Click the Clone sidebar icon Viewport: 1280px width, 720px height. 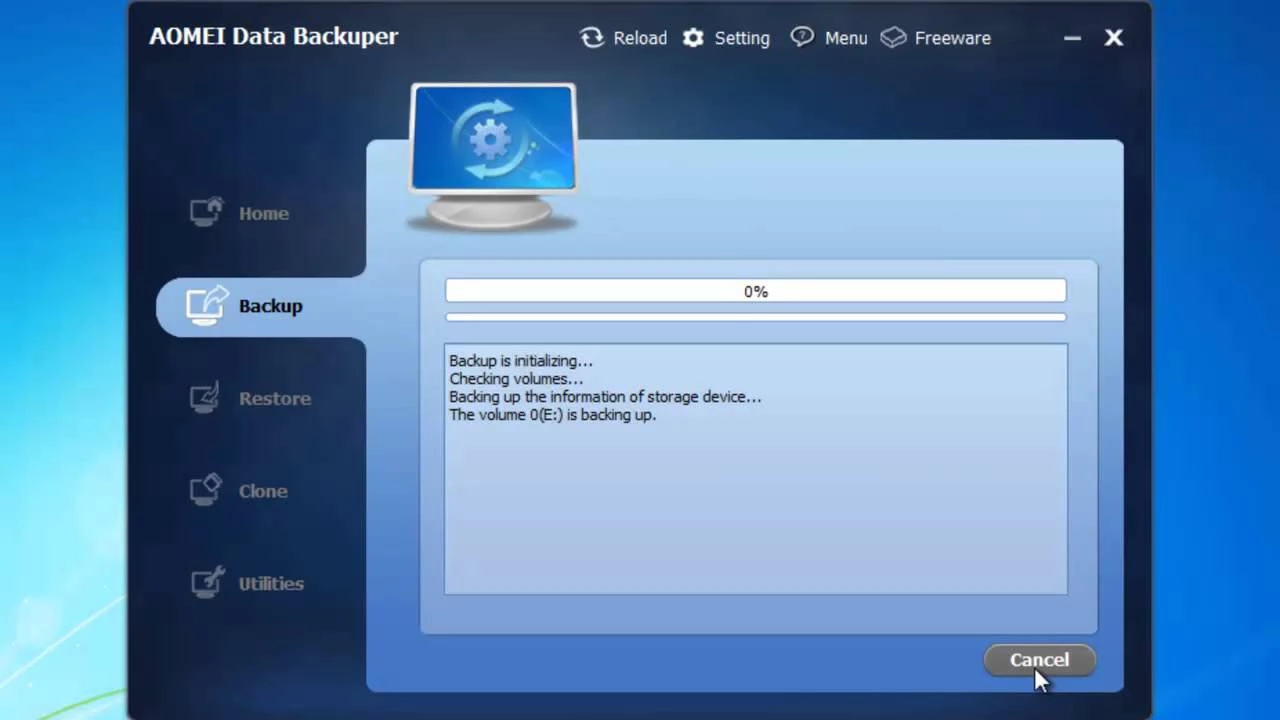tap(206, 490)
